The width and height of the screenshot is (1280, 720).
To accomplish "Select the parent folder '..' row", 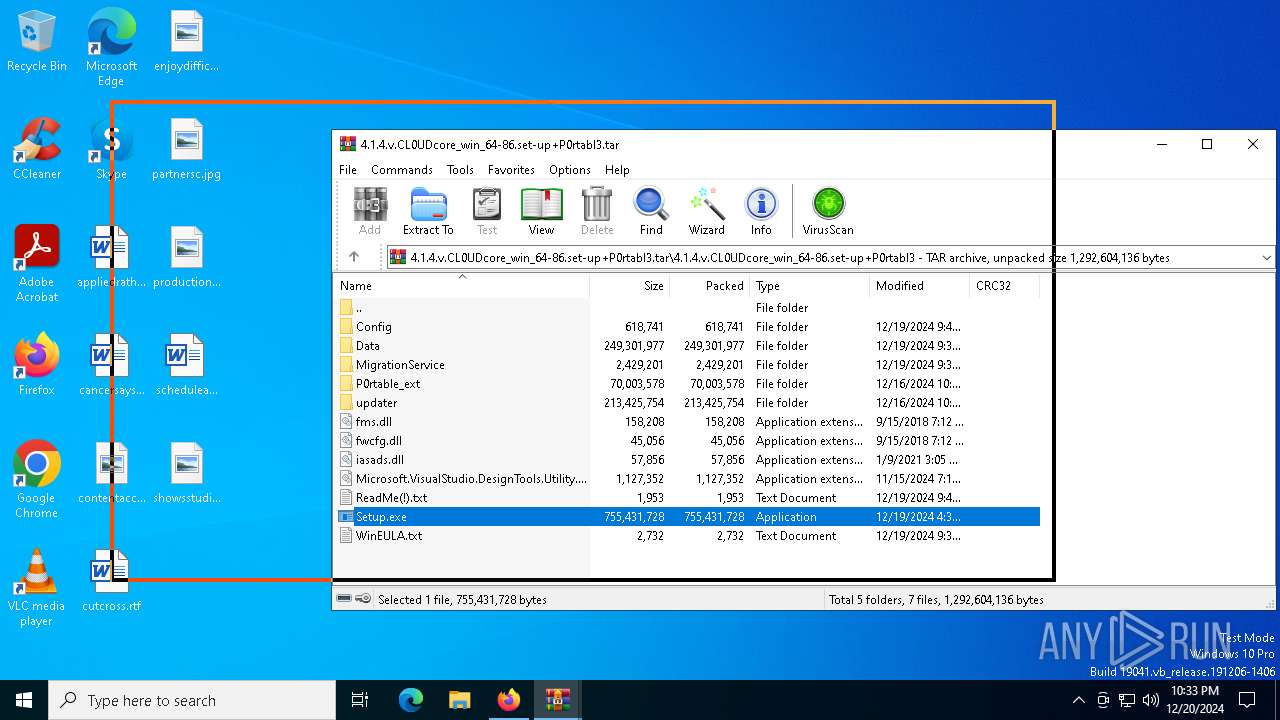I will pyautogui.click(x=688, y=308).
